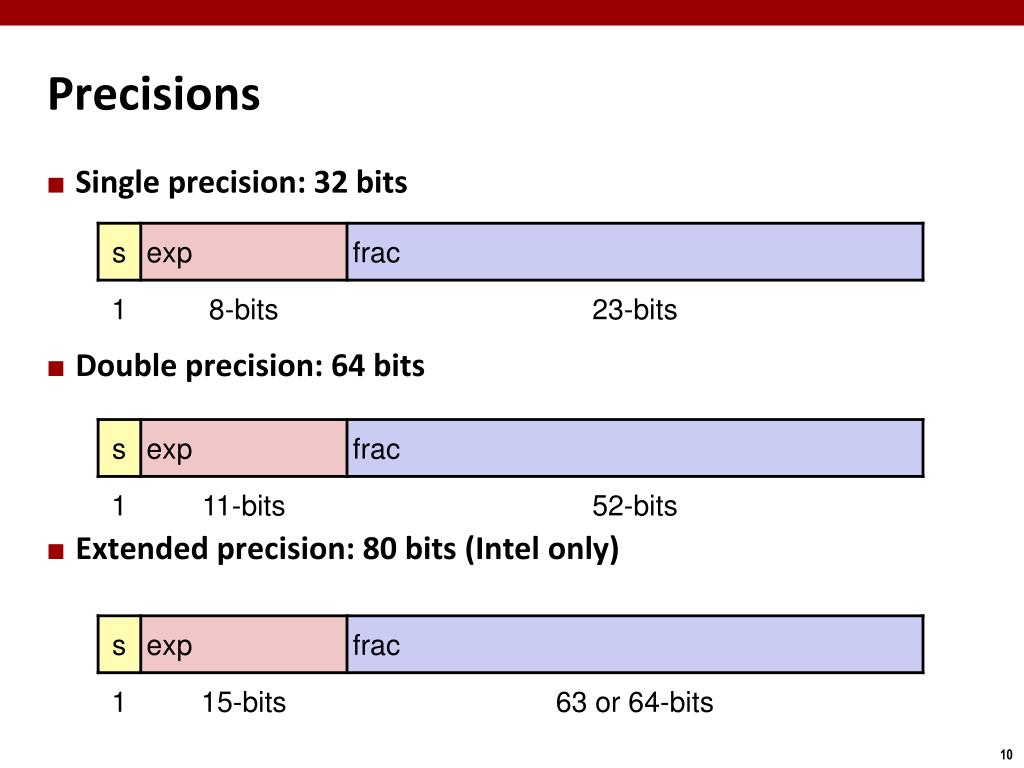This screenshot has height=768, width=1024.
Task: Click the yellow sign box in single precision
Action: point(119,253)
